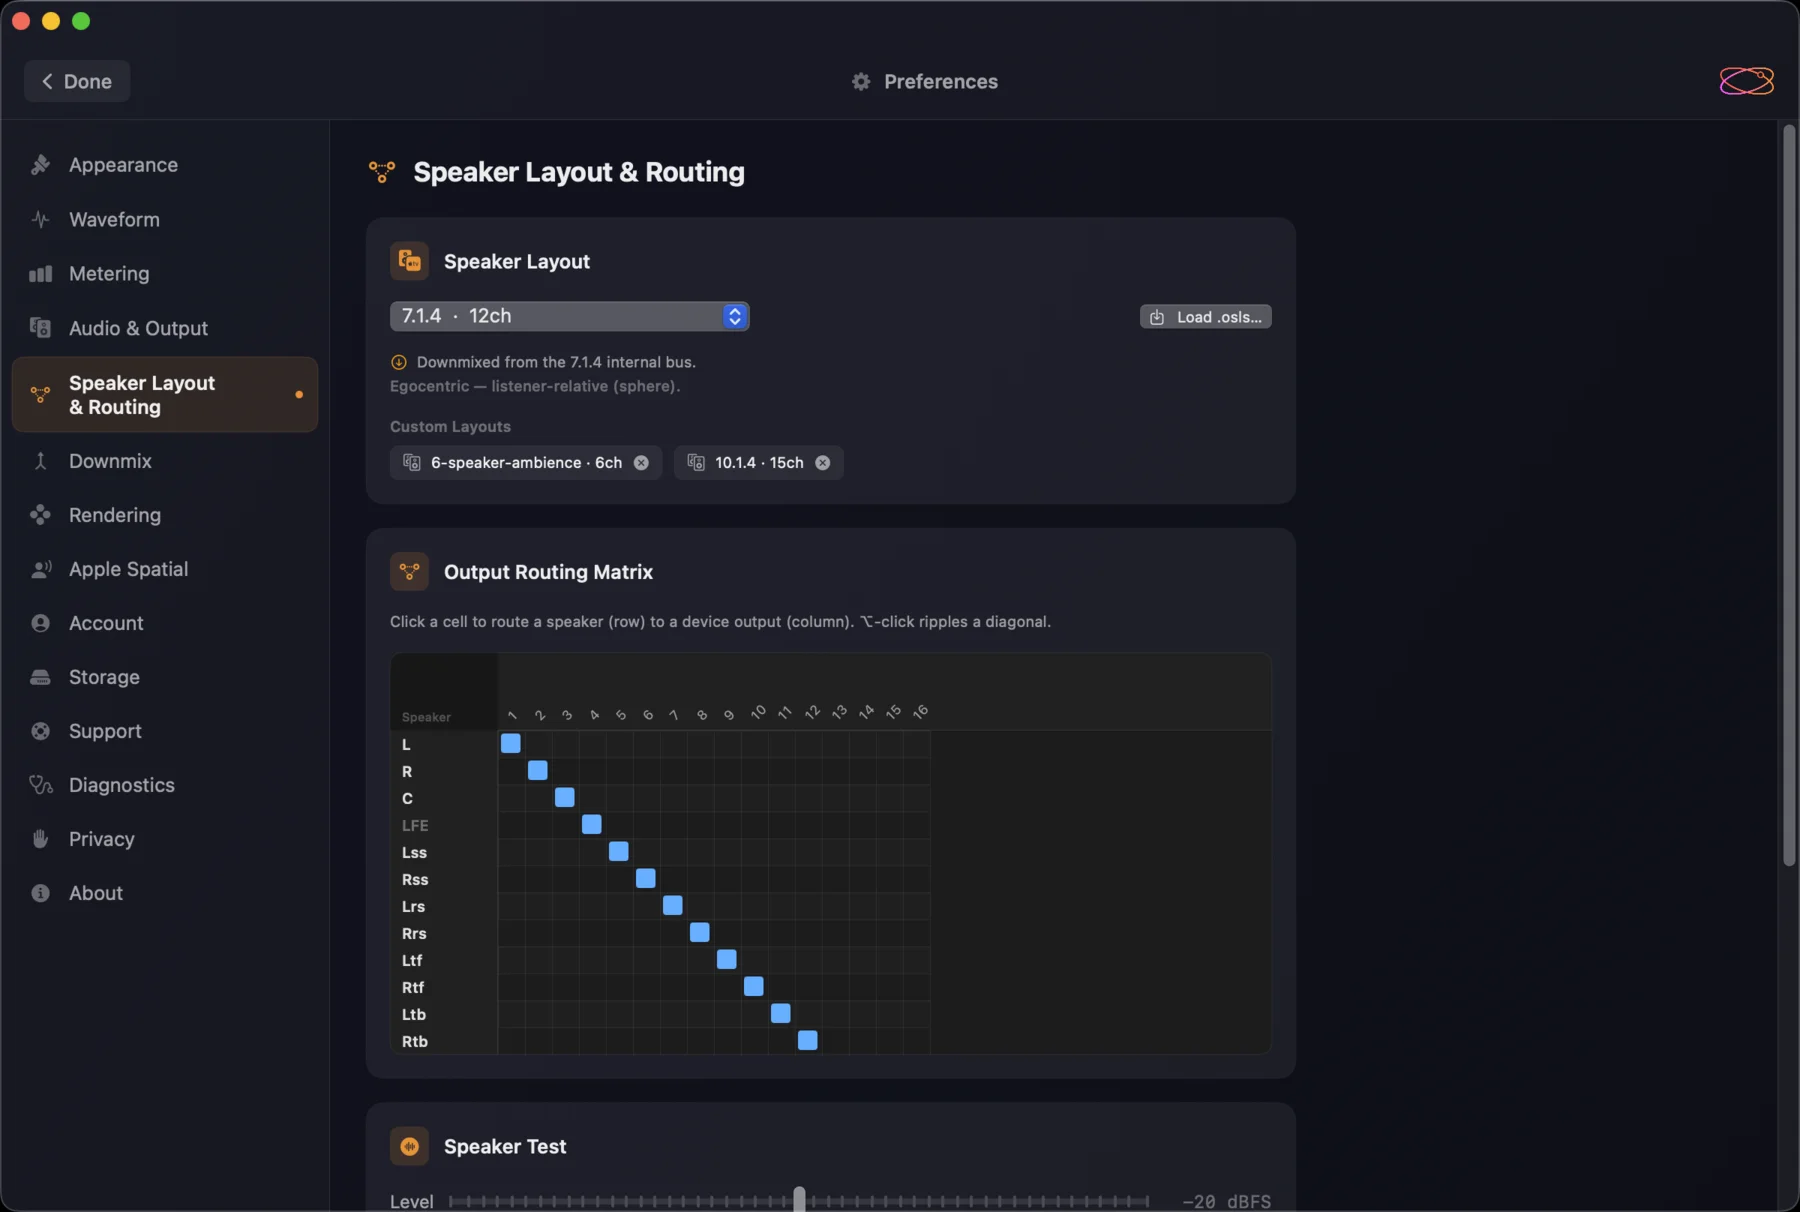Toggle routing cell Rtf to output 10
Image resolution: width=1800 pixels, height=1212 pixels.
tap(754, 987)
